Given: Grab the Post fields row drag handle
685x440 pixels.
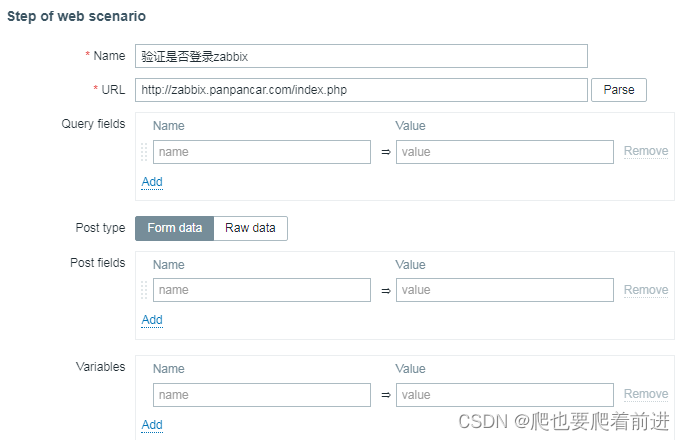Looking at the screenshot, I should (x=144, y=290).
